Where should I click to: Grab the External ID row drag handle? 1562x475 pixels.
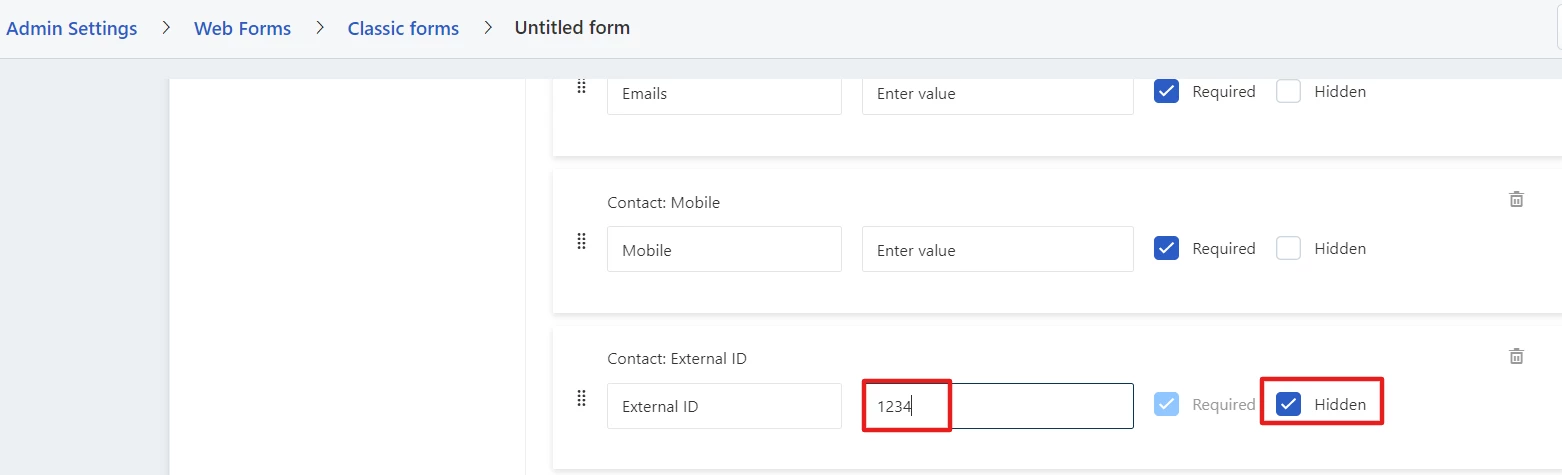click(x=581, y=398)
